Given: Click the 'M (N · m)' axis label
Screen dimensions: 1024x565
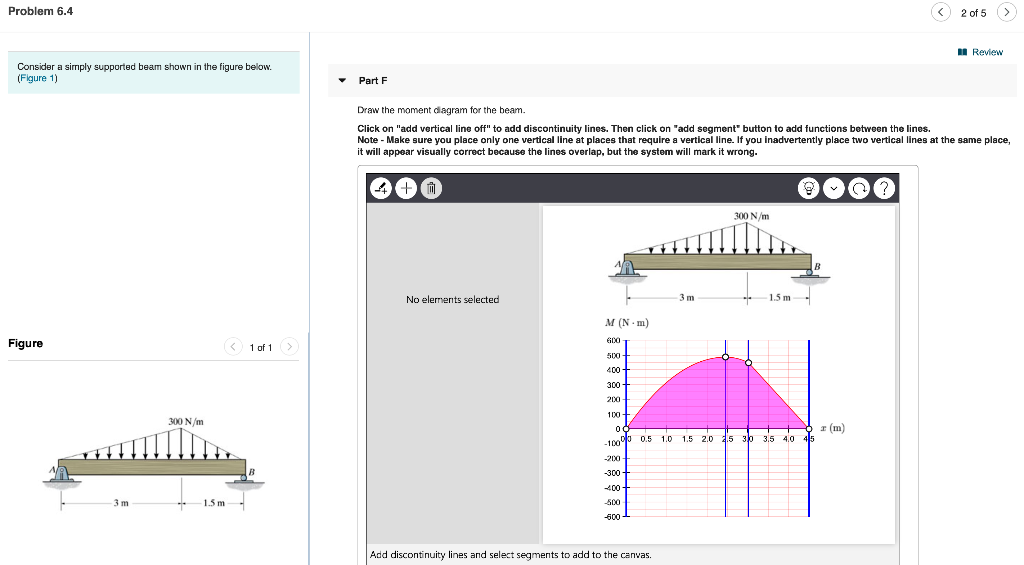Looking at the screenshot, I should pyautogui.click(x=627, y=323).
